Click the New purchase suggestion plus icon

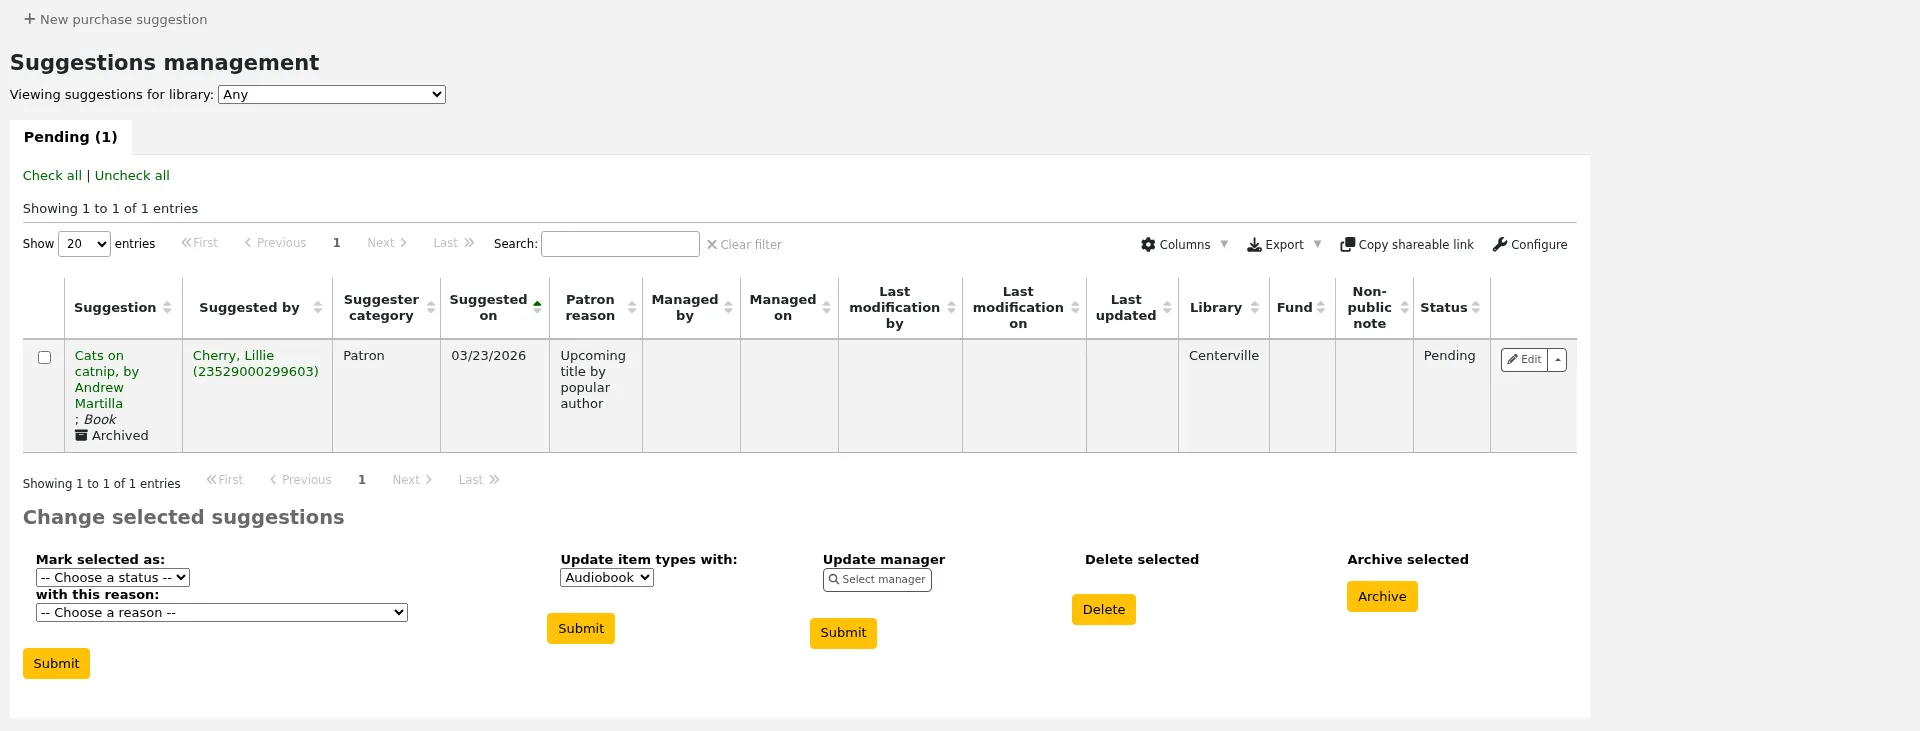click(30, 19)
